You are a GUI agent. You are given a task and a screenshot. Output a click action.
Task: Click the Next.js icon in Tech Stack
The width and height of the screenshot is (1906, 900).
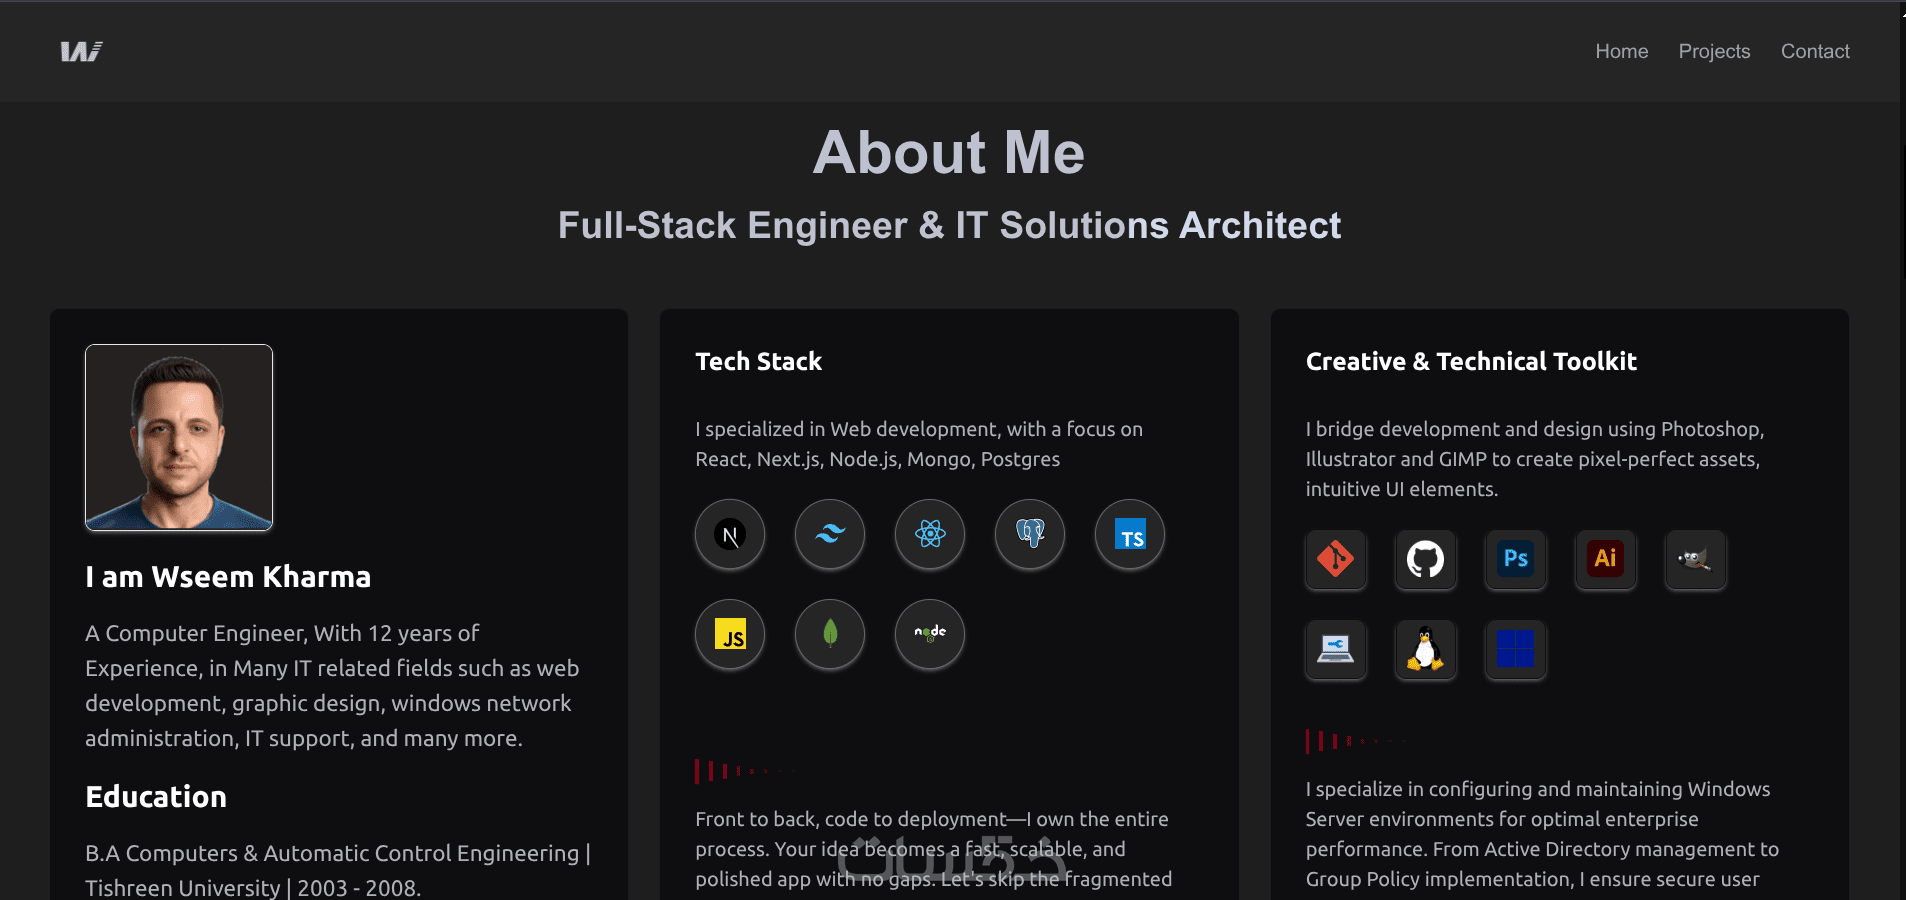tap(730, 535)
